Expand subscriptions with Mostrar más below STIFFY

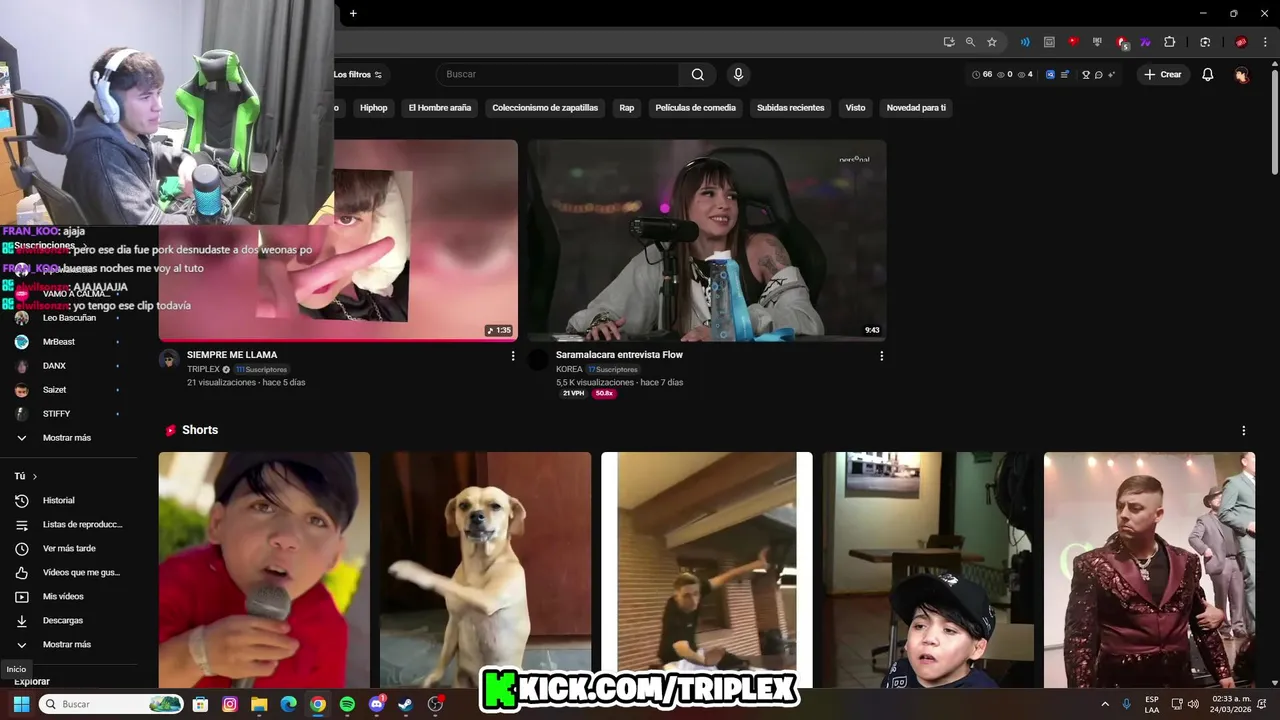point(68,438)
